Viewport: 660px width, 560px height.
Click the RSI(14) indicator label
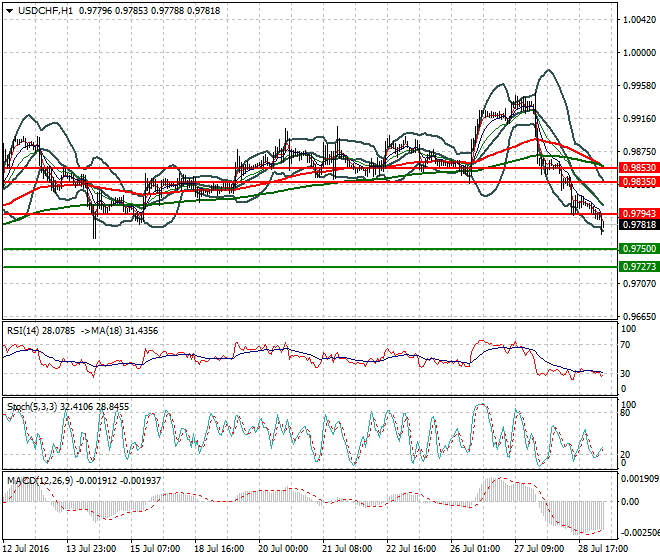24,331
